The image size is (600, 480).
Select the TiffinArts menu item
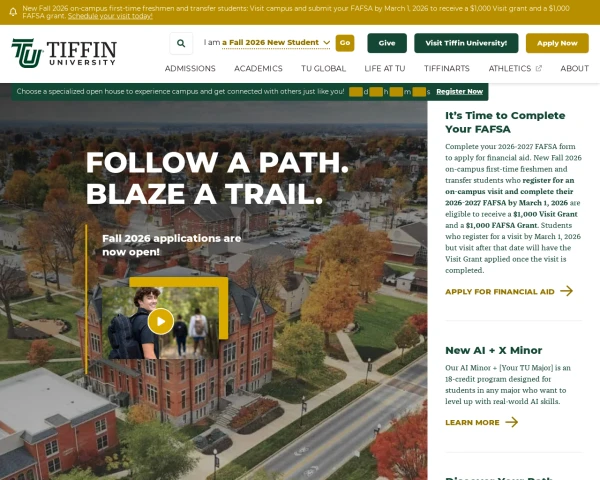point(447,69)
